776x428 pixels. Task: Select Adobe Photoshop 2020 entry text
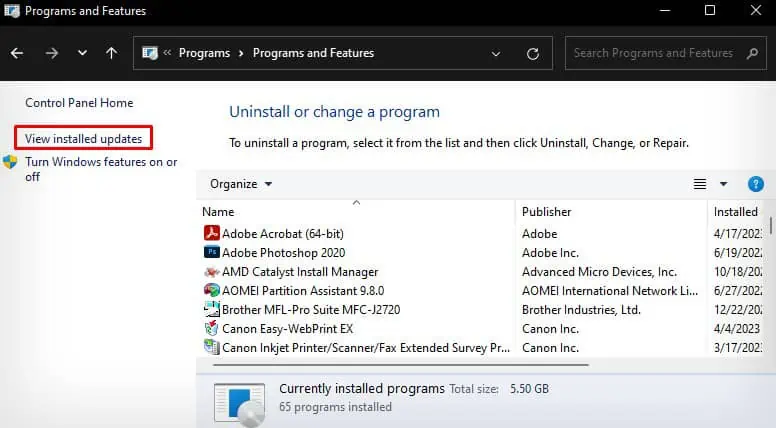pos(284,253)
